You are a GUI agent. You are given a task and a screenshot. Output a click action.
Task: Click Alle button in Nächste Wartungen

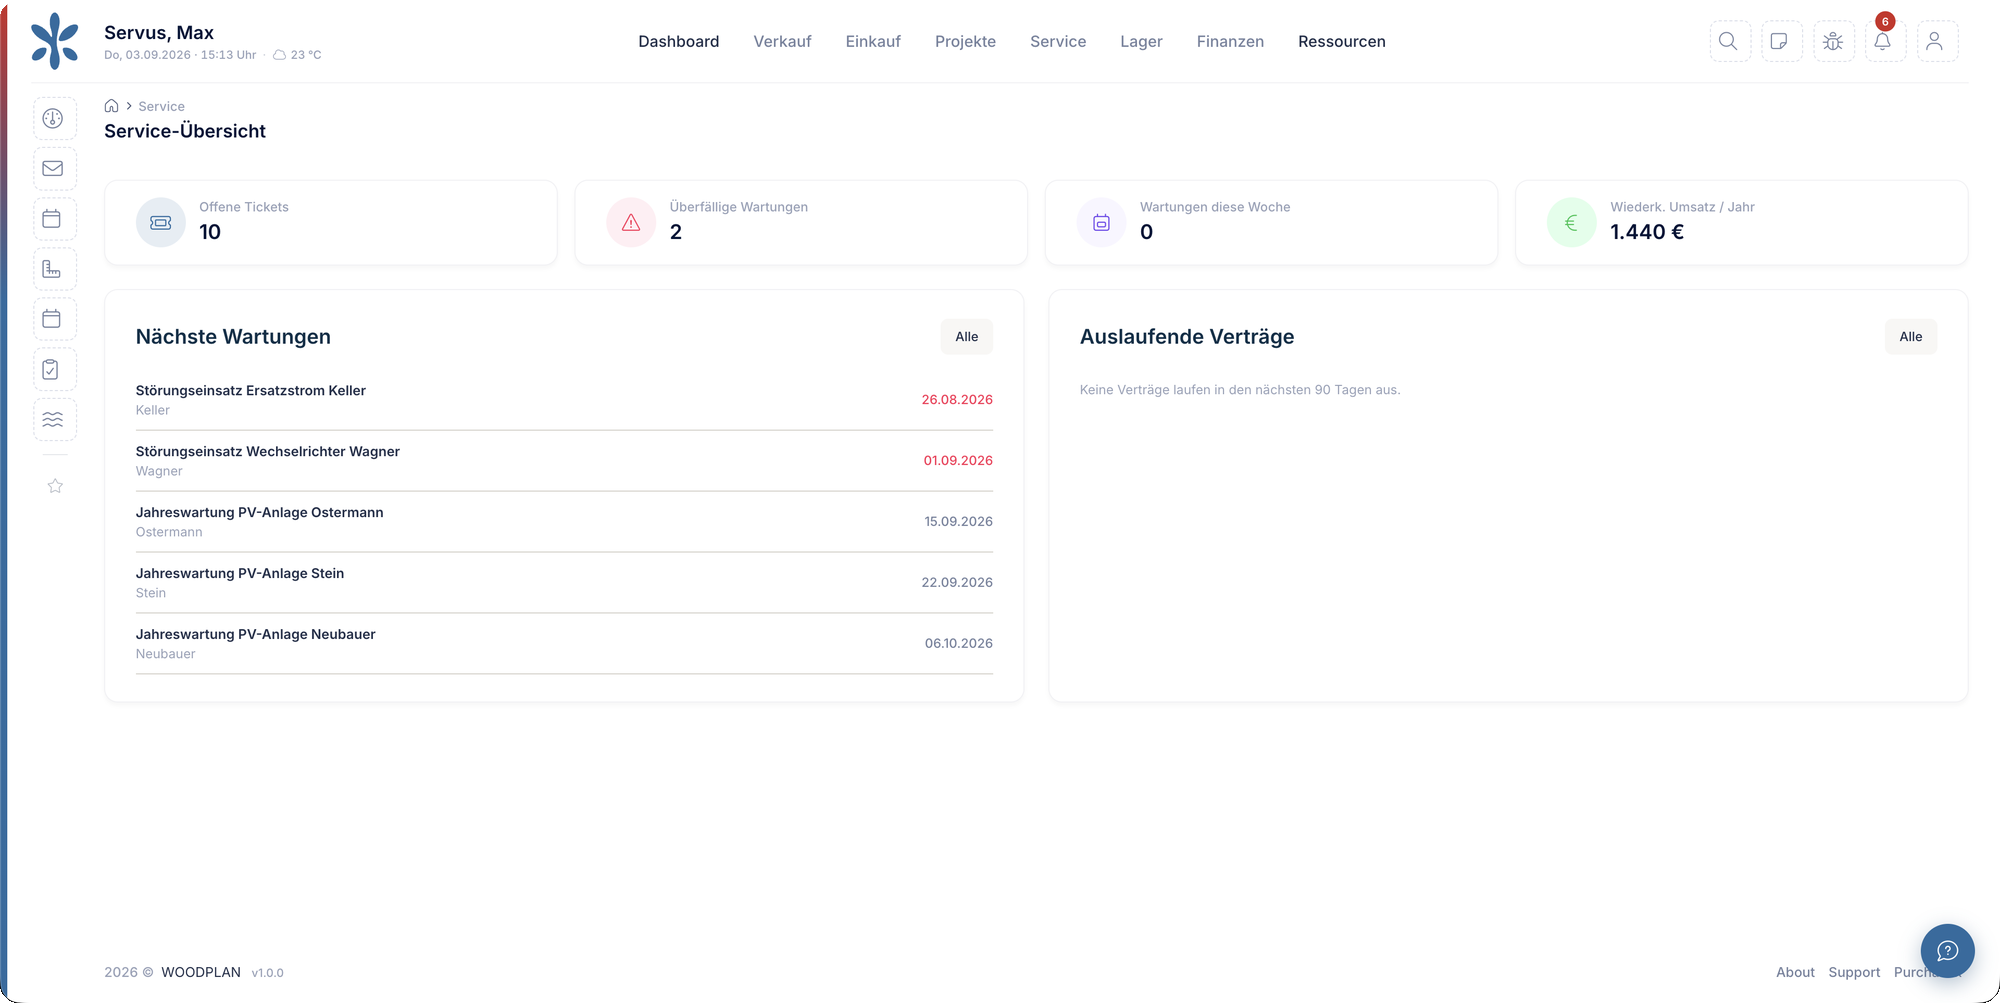967,337
